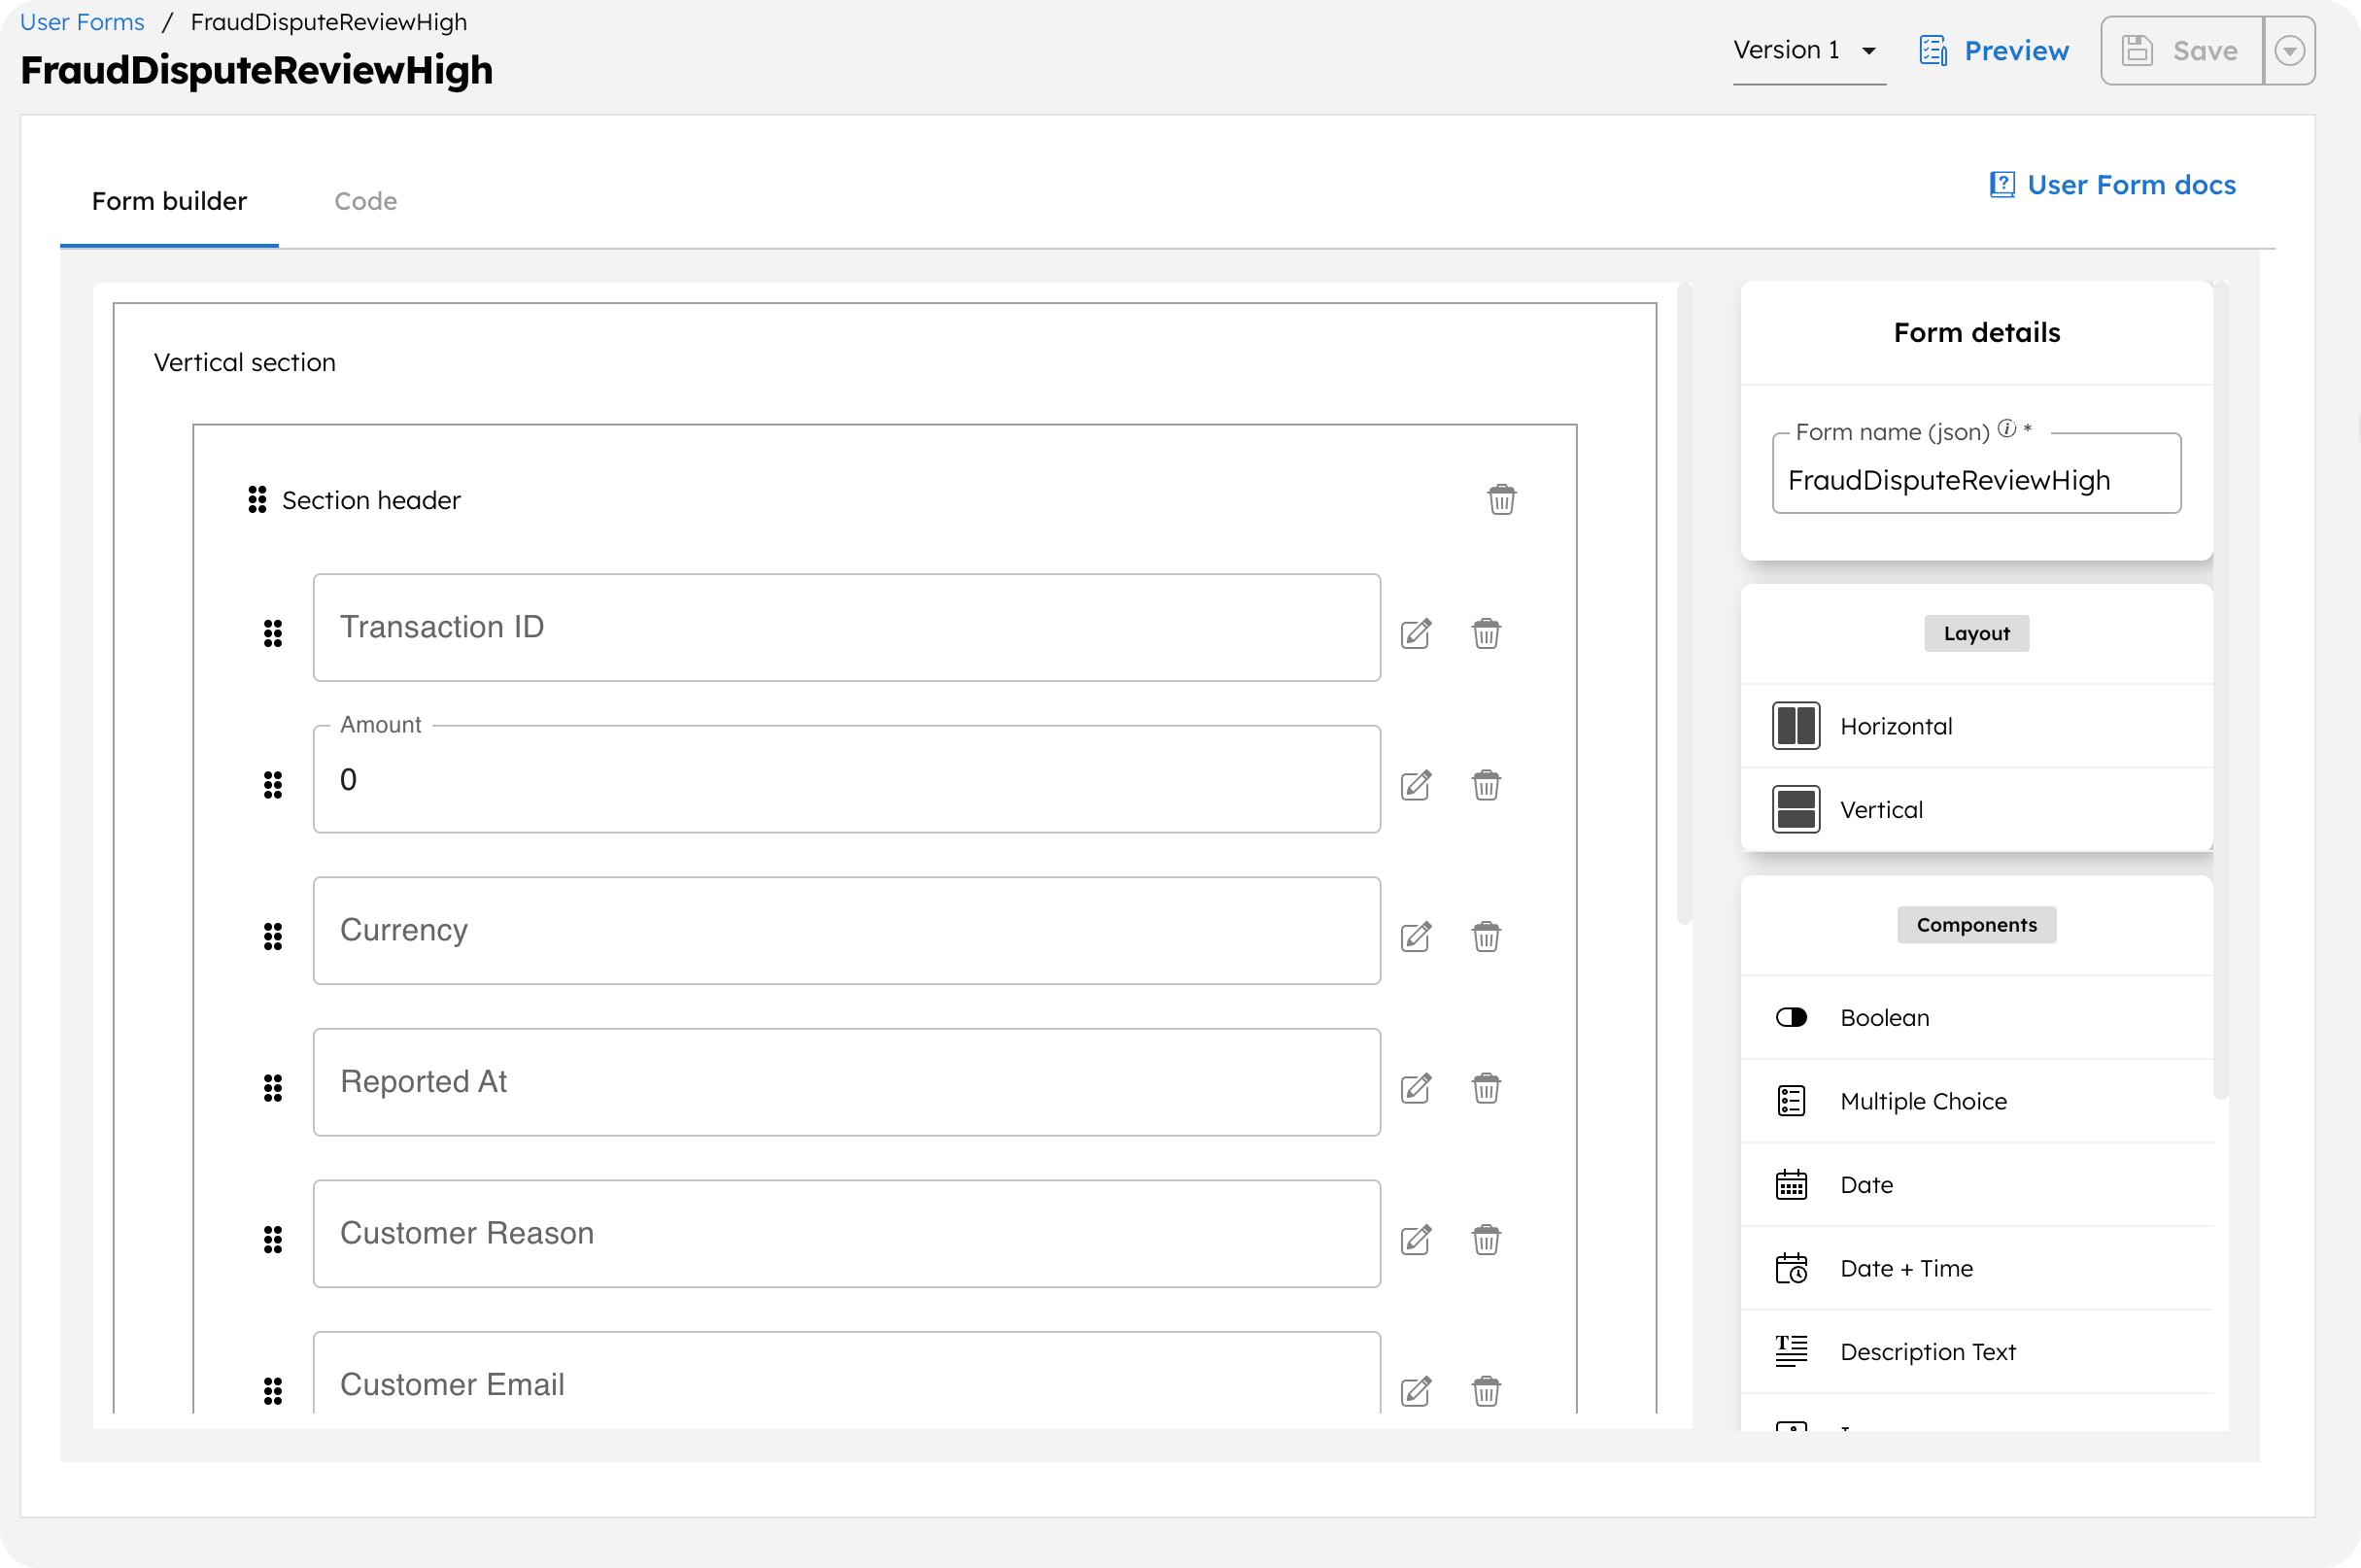Image resolution: width=2361 pixels, height=1568 pixels.
Task: Expand the Save options arrow
Action: coord(2289,51)
